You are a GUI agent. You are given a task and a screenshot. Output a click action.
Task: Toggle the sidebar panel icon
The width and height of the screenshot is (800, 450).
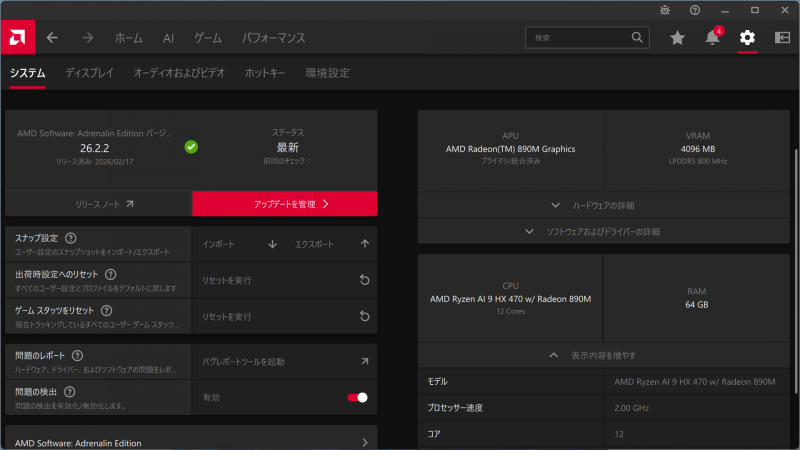tap(782, 37)
